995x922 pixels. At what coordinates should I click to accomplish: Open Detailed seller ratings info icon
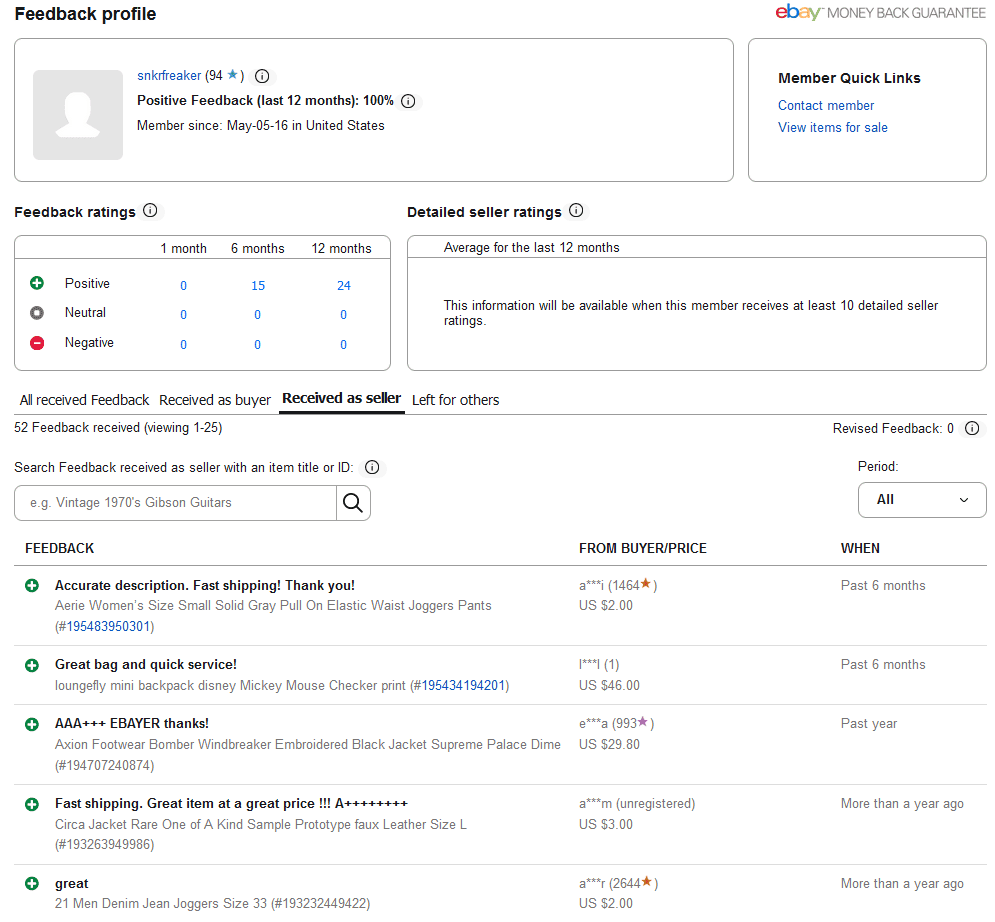[x=576, y=211]
